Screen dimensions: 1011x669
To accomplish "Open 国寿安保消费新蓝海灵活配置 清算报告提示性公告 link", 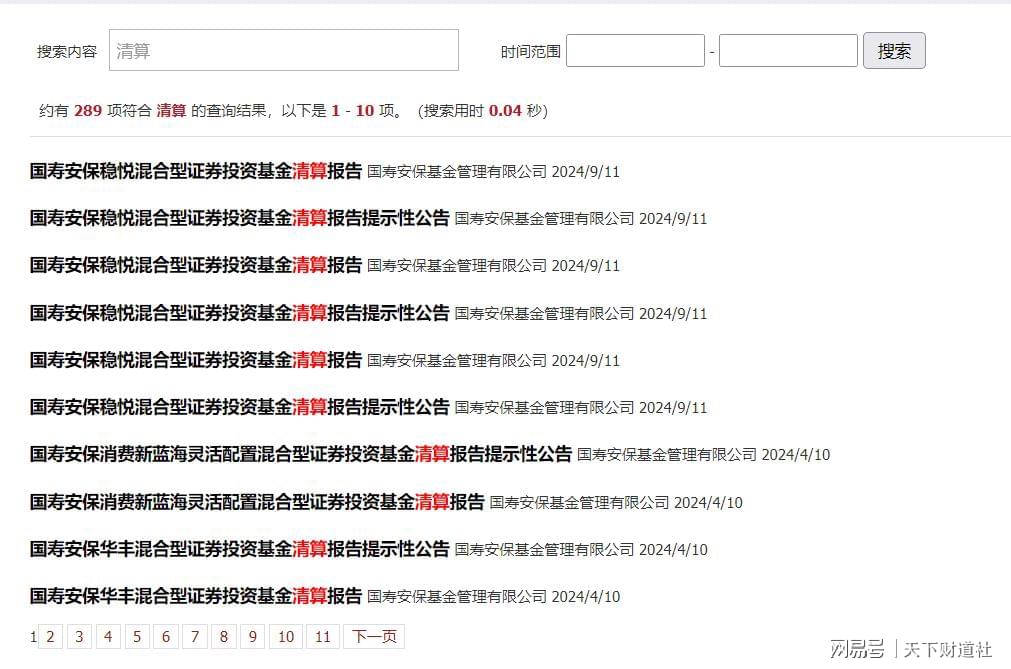I will click(300, 454).
